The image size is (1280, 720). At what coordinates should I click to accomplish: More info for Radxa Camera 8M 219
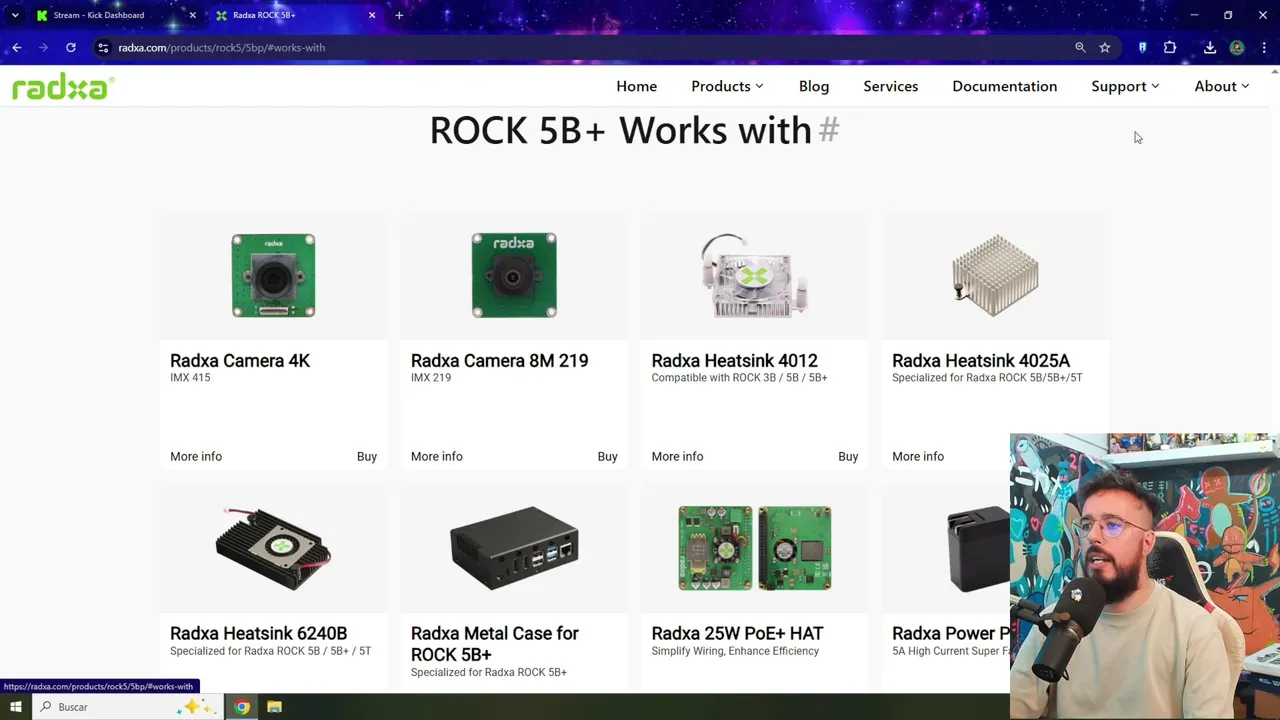pyautogui.click(x=437, y=456)
